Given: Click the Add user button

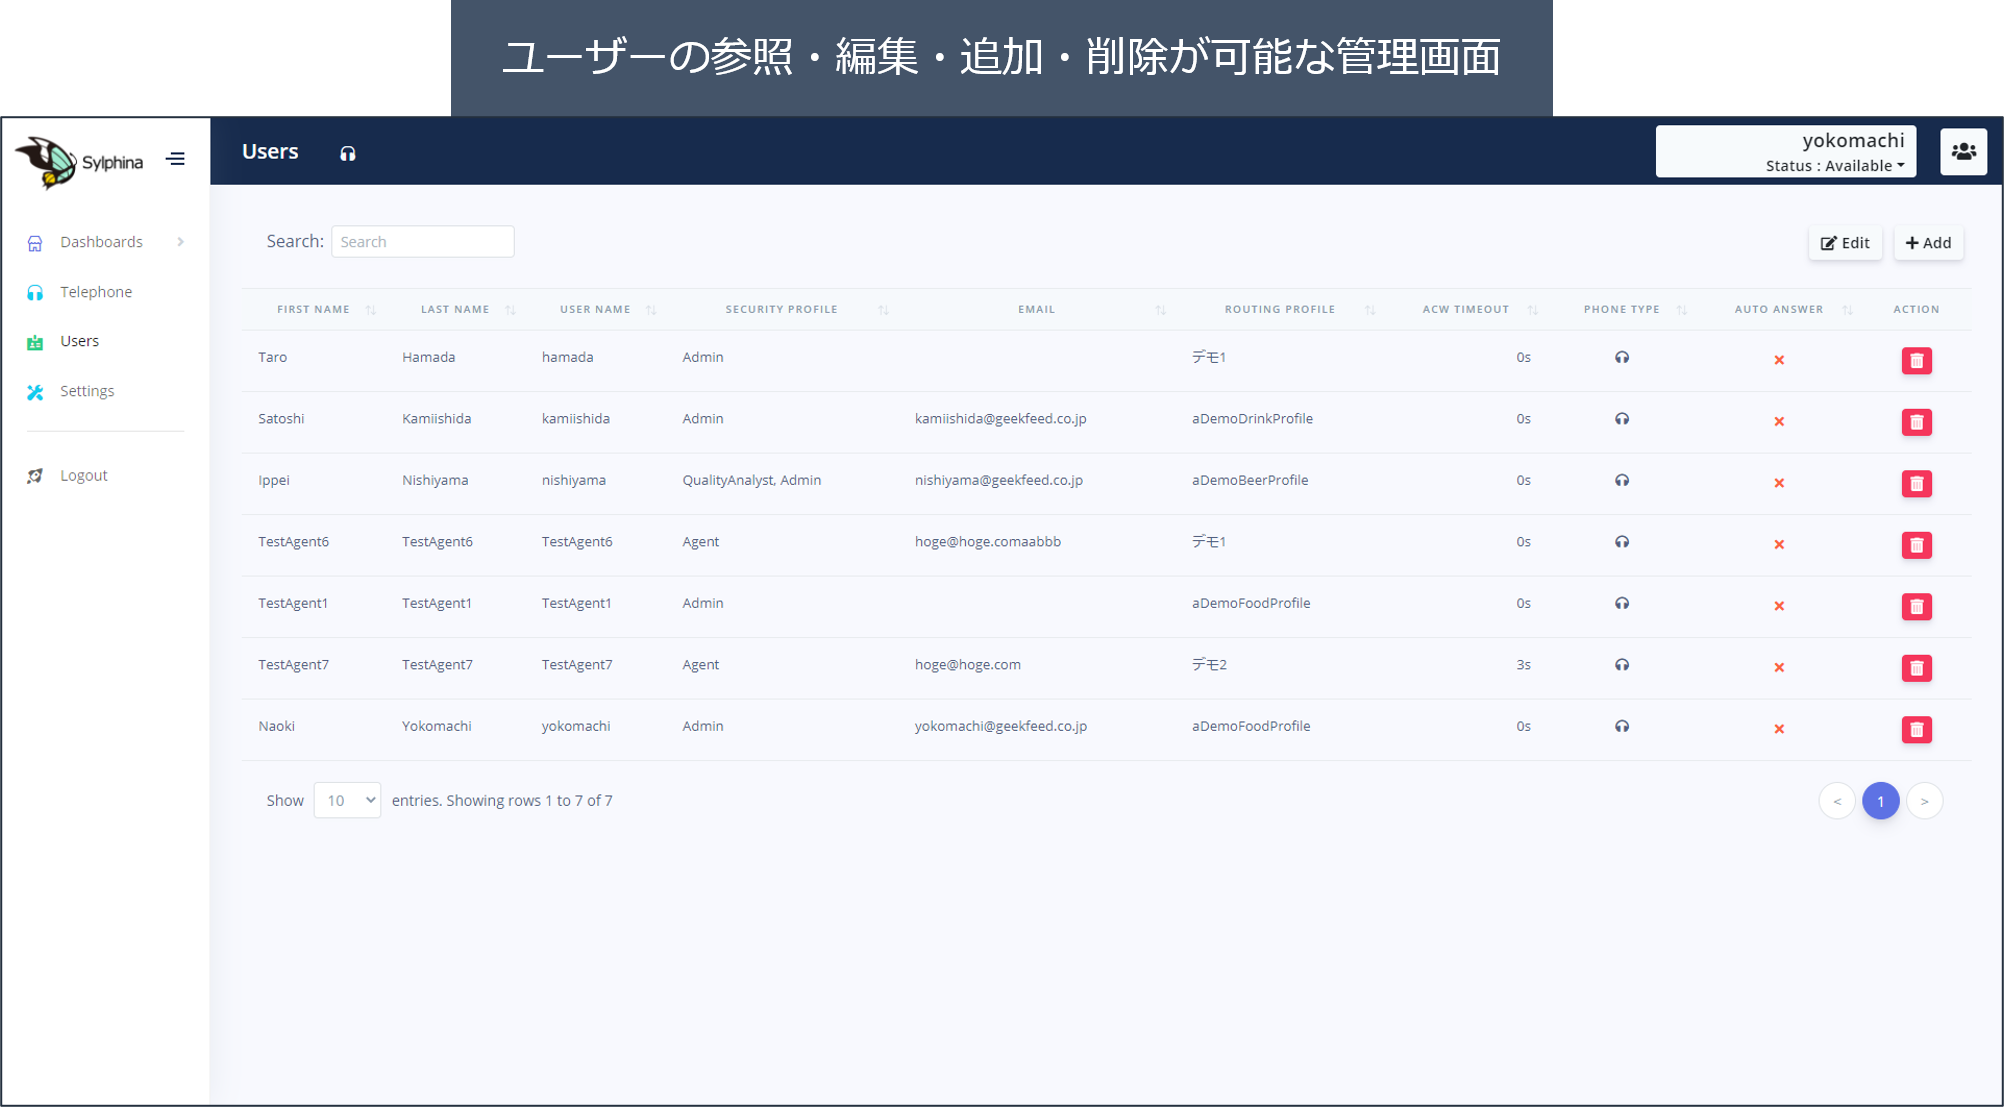Looking at the screenshot, I should (1928, 243).
